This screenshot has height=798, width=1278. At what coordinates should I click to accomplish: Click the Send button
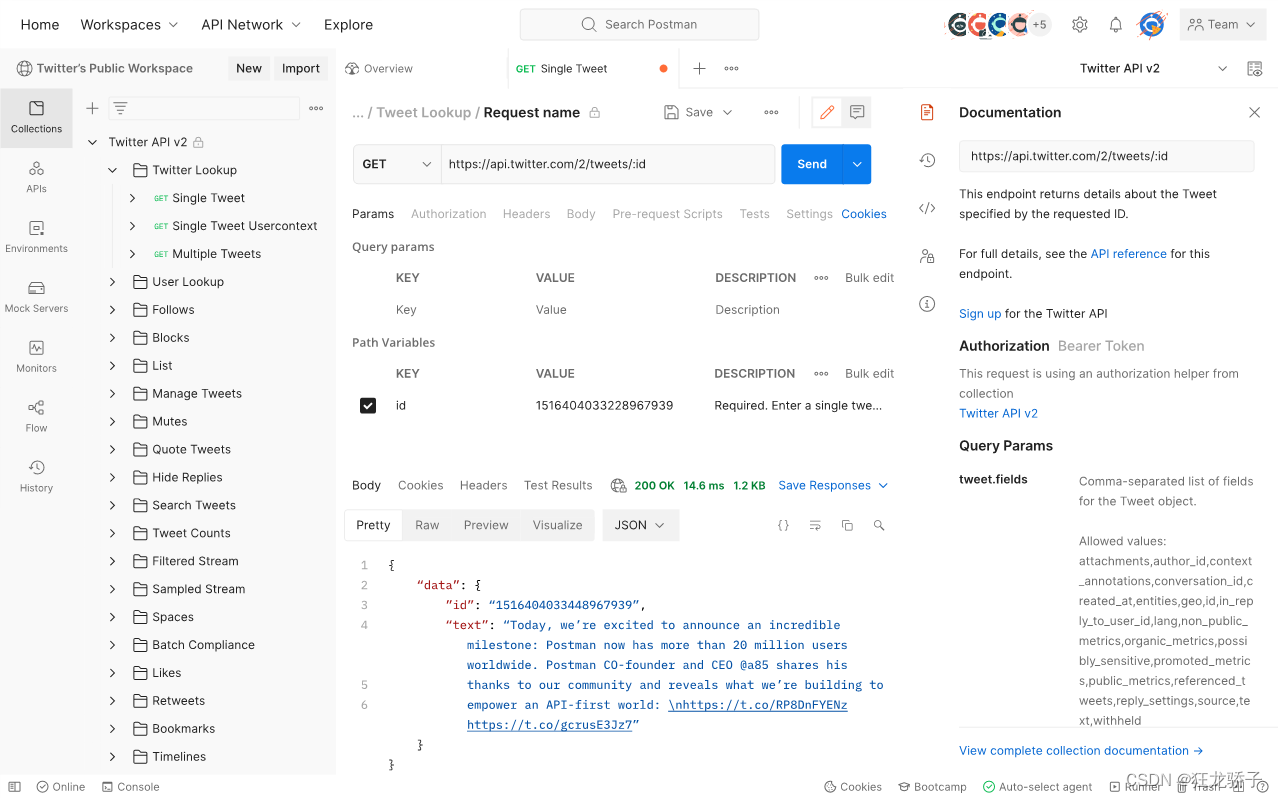(812, 164)
